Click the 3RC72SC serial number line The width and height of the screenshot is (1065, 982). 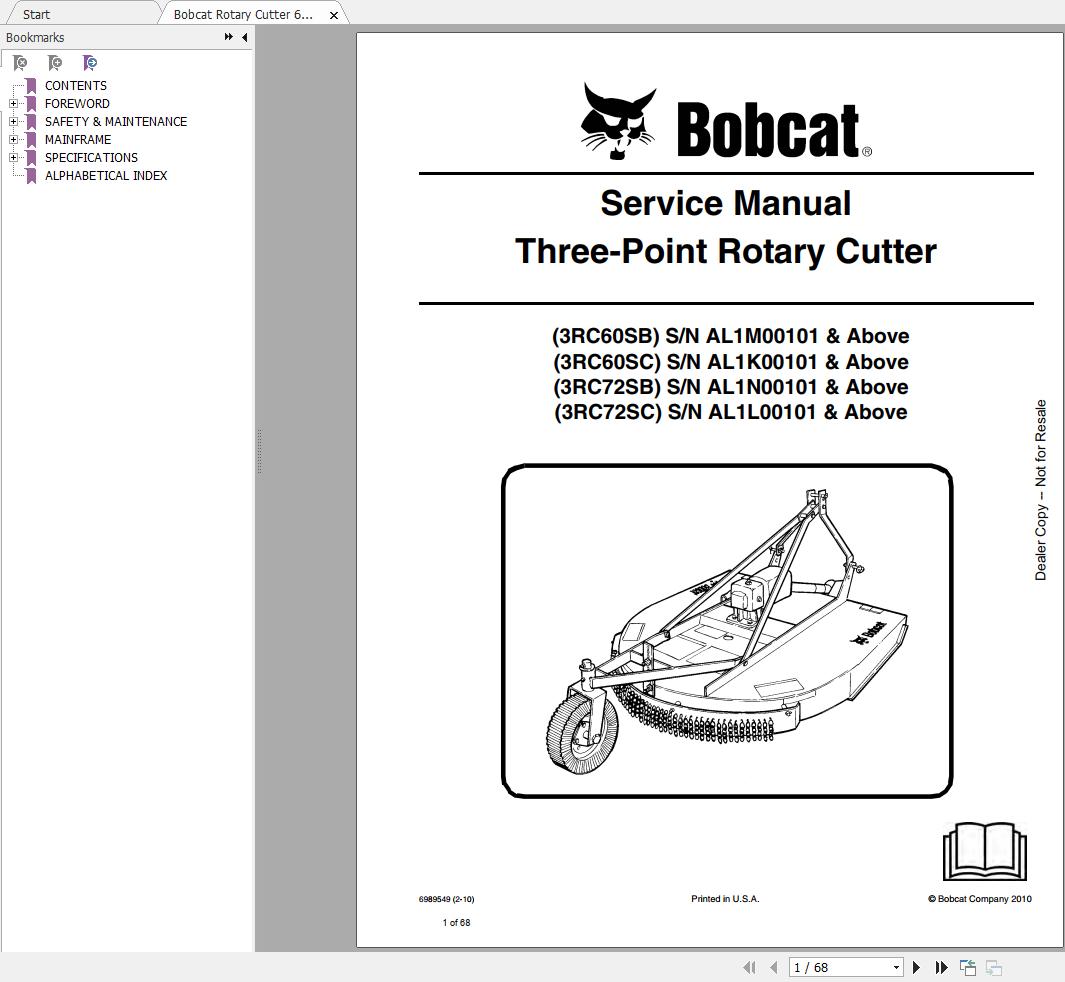[x=731, y=412]
